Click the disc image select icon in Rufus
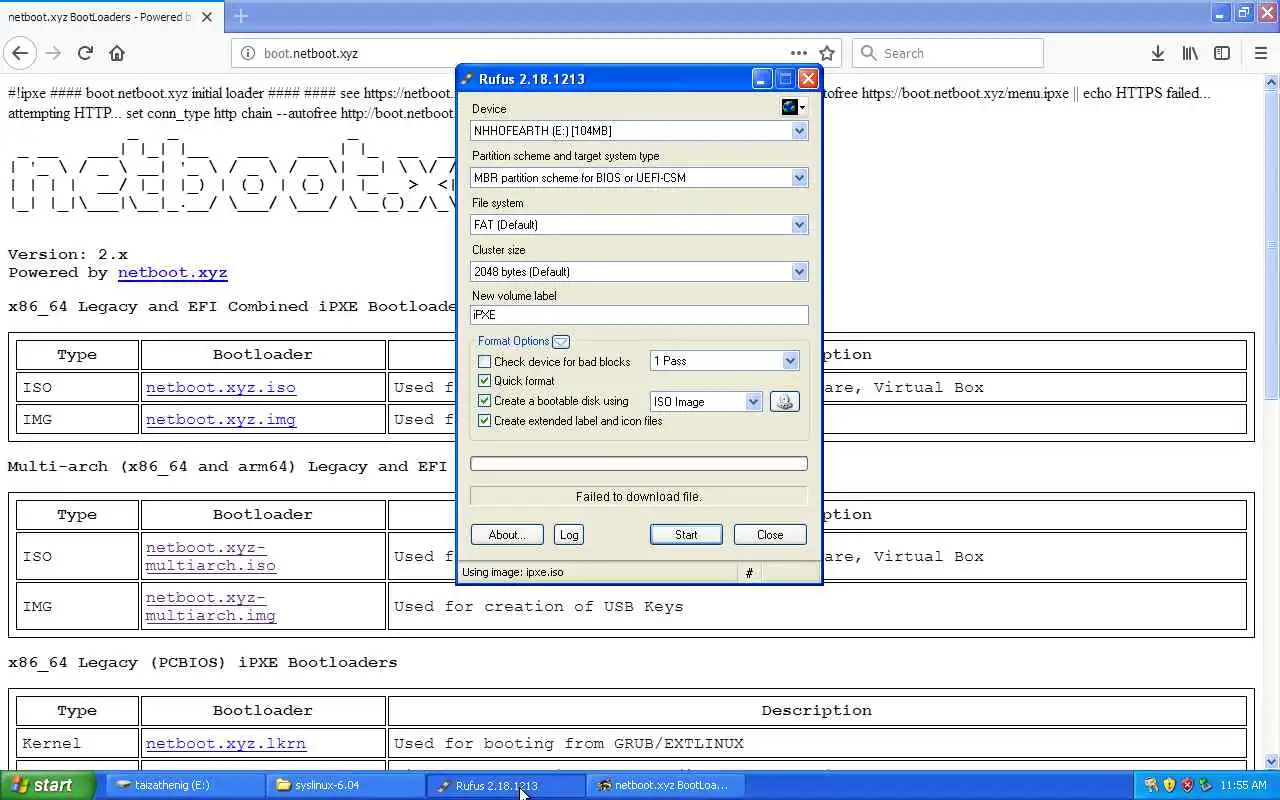 tap(784, 401)
